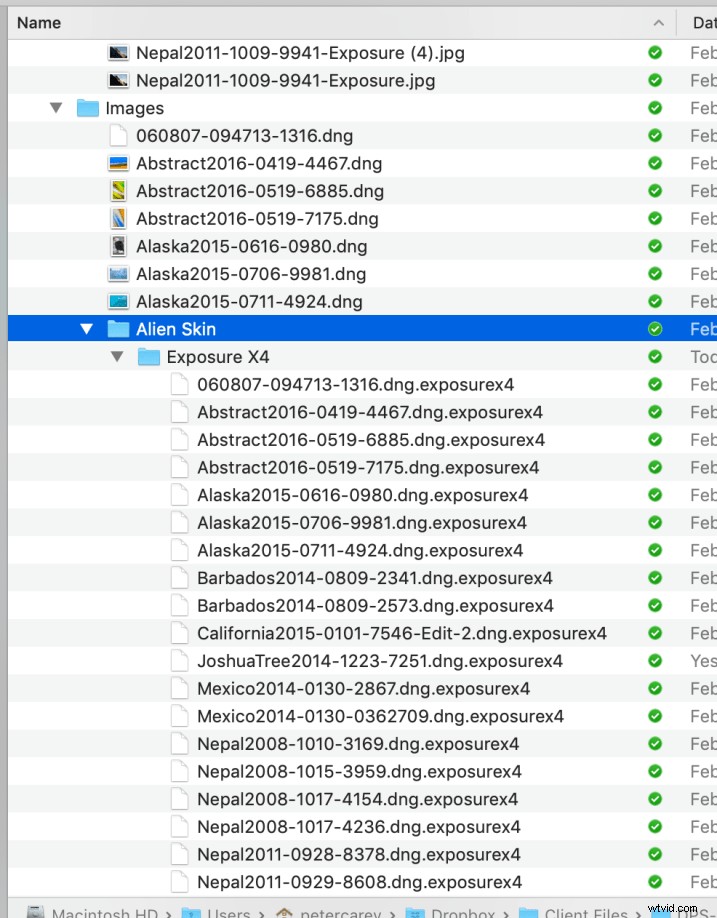Click the sort direction arrow in header
This screenshot has height=918, width=717.
(x=657, y=22)
